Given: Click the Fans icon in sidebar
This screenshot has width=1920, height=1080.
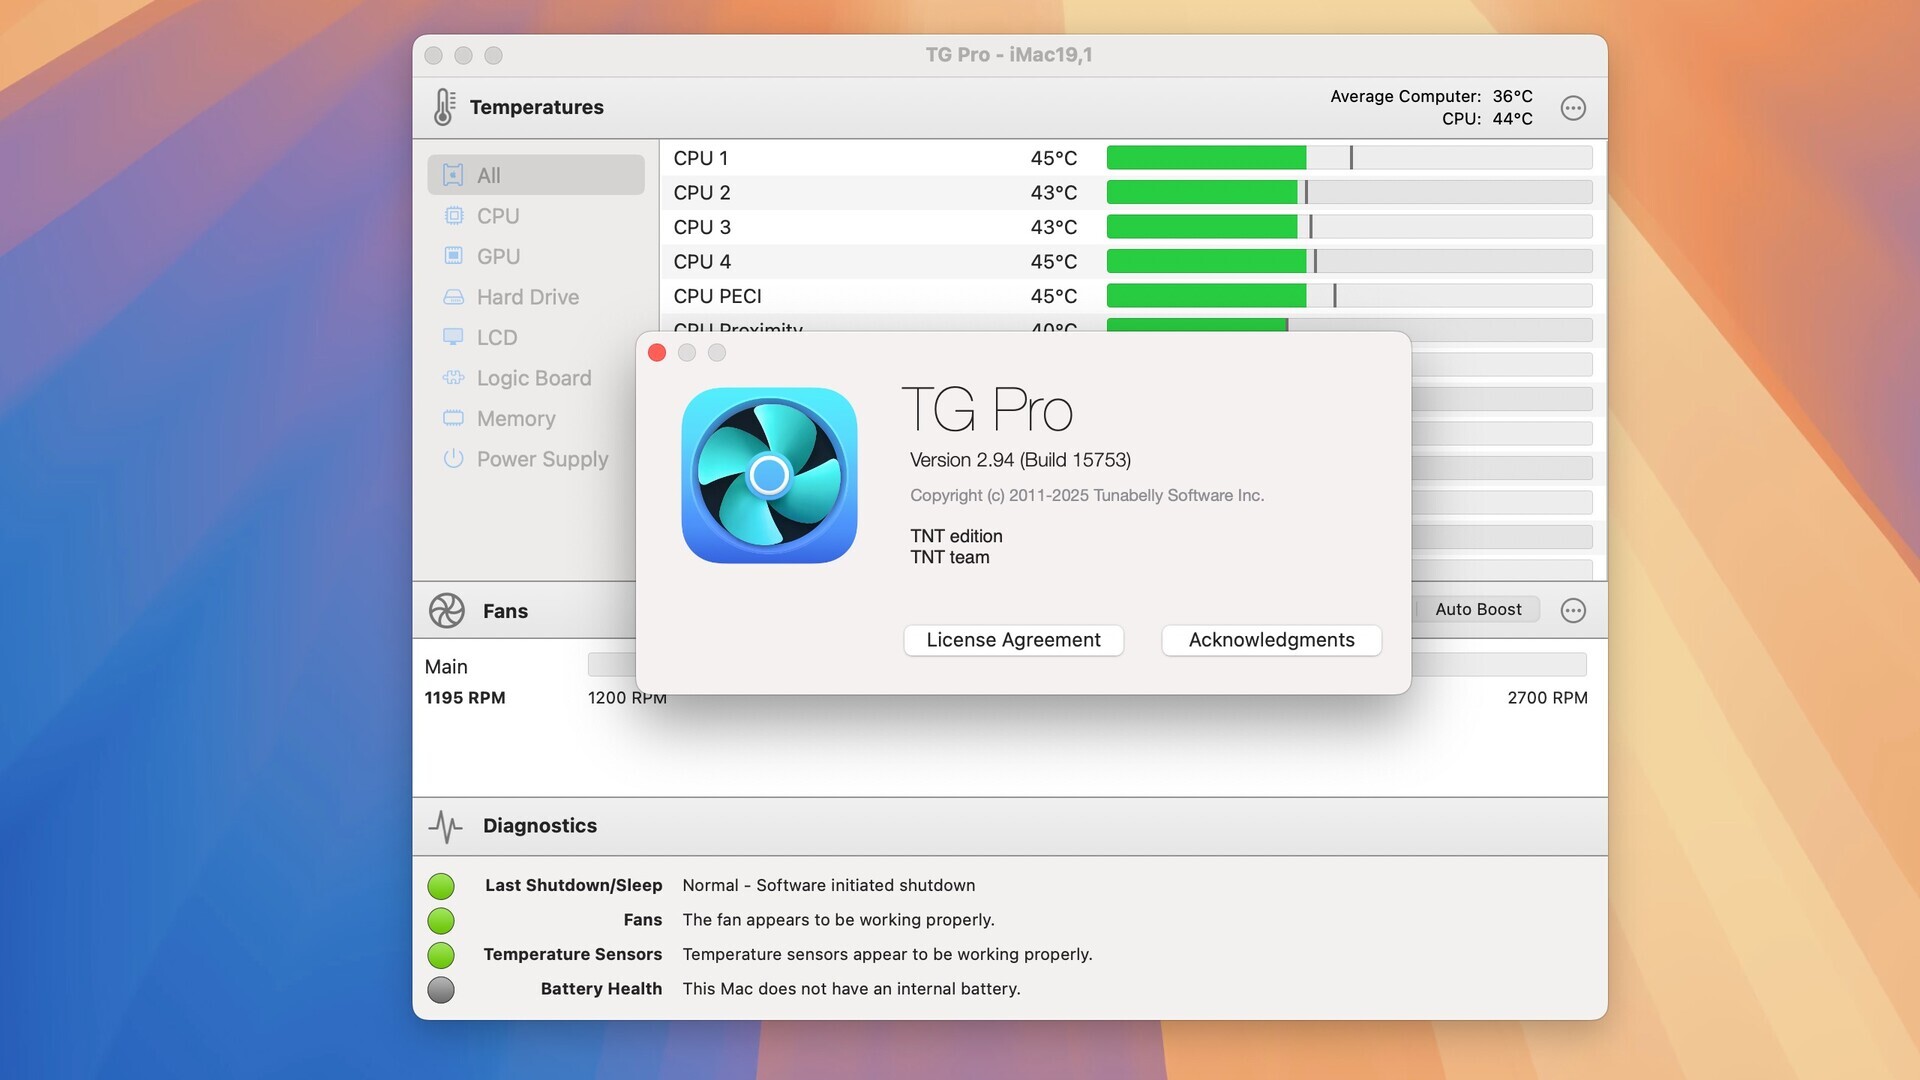Looking at the screenshot, I should (x=444, y=611).
